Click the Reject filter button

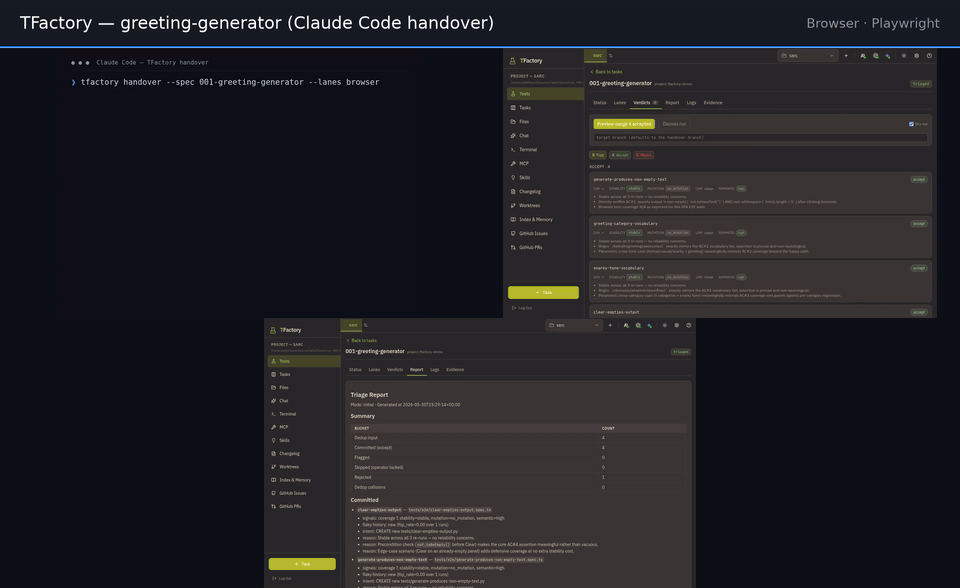(x=643, y=155)
